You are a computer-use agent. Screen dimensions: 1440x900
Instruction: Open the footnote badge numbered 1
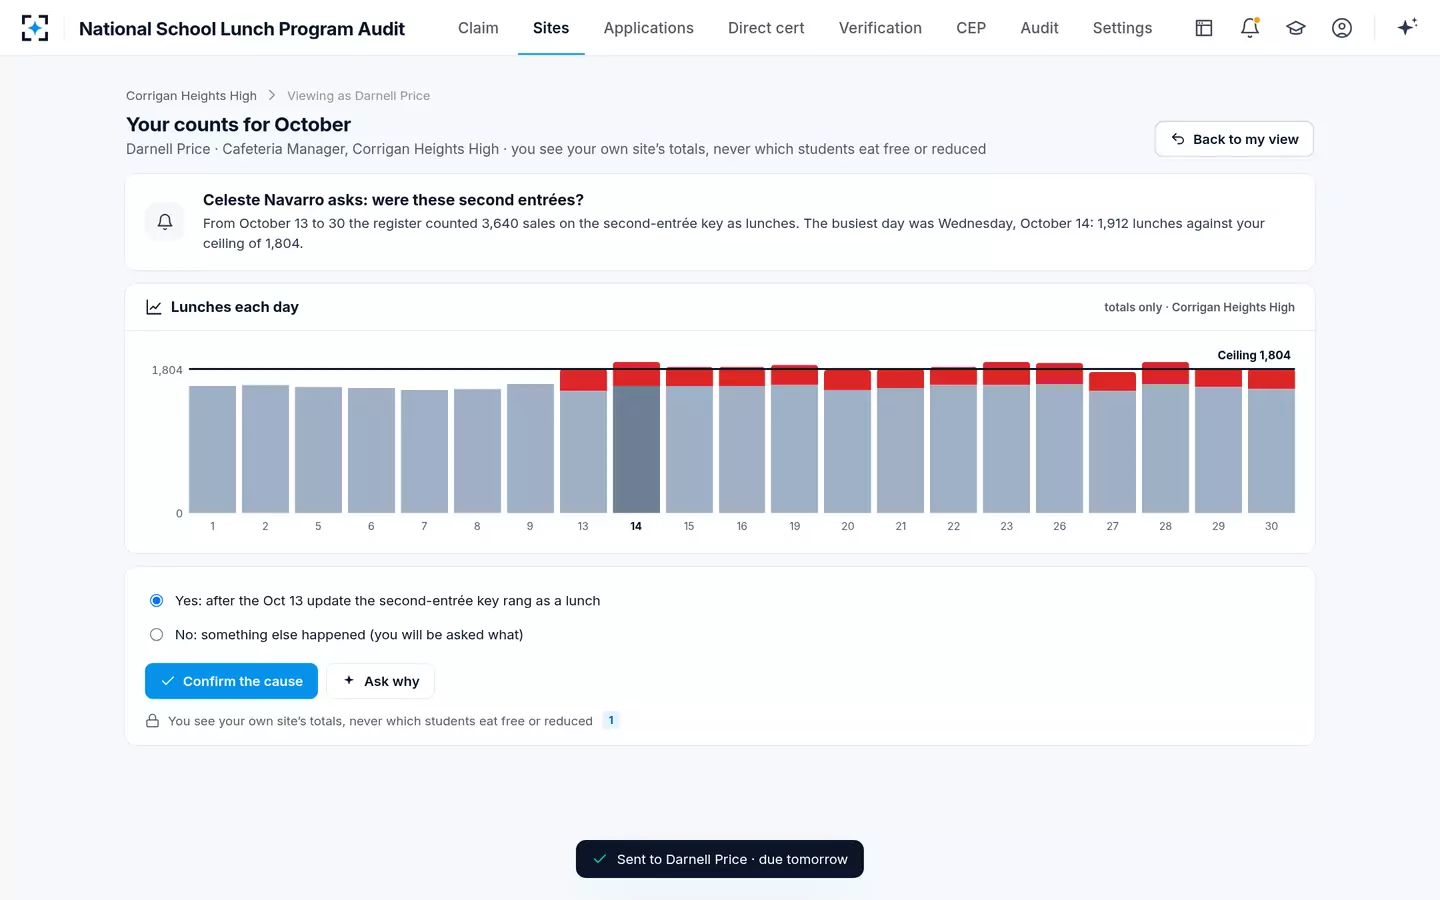611,720
